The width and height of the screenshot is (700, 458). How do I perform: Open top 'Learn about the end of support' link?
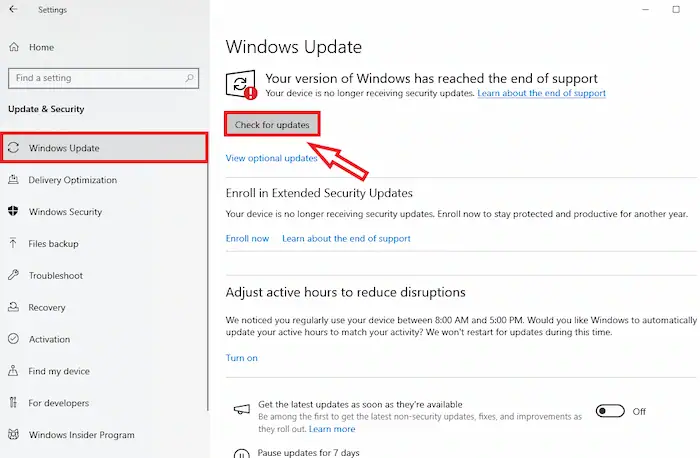[x=542, y=93]
